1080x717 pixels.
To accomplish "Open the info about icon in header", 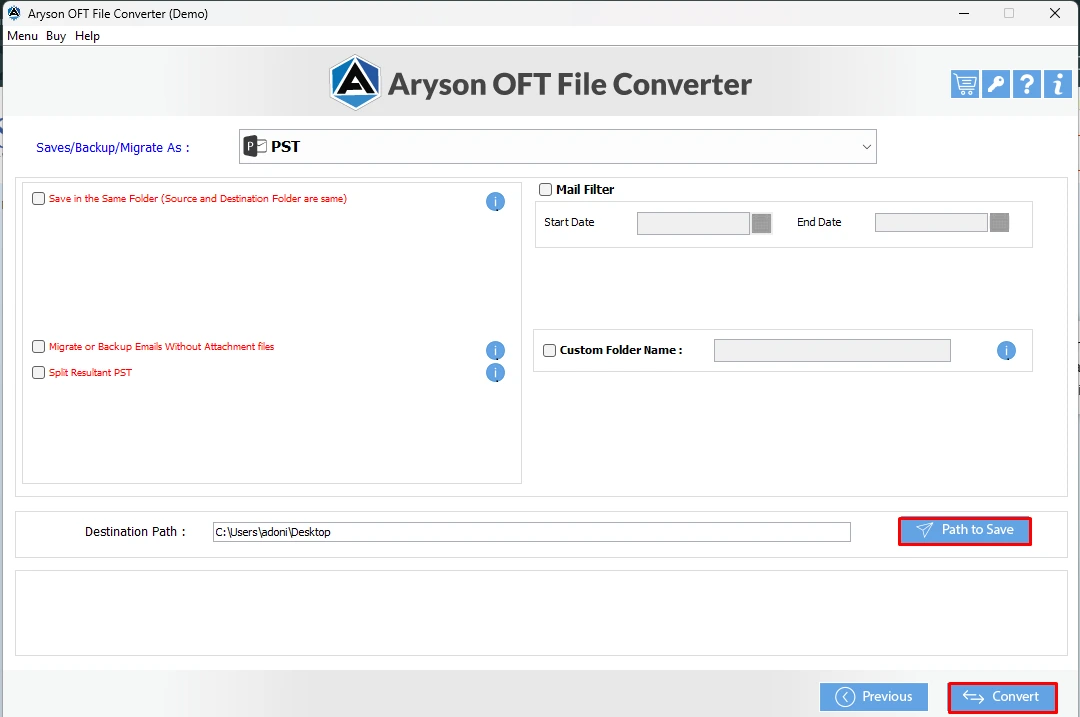I will (1058, 84).
